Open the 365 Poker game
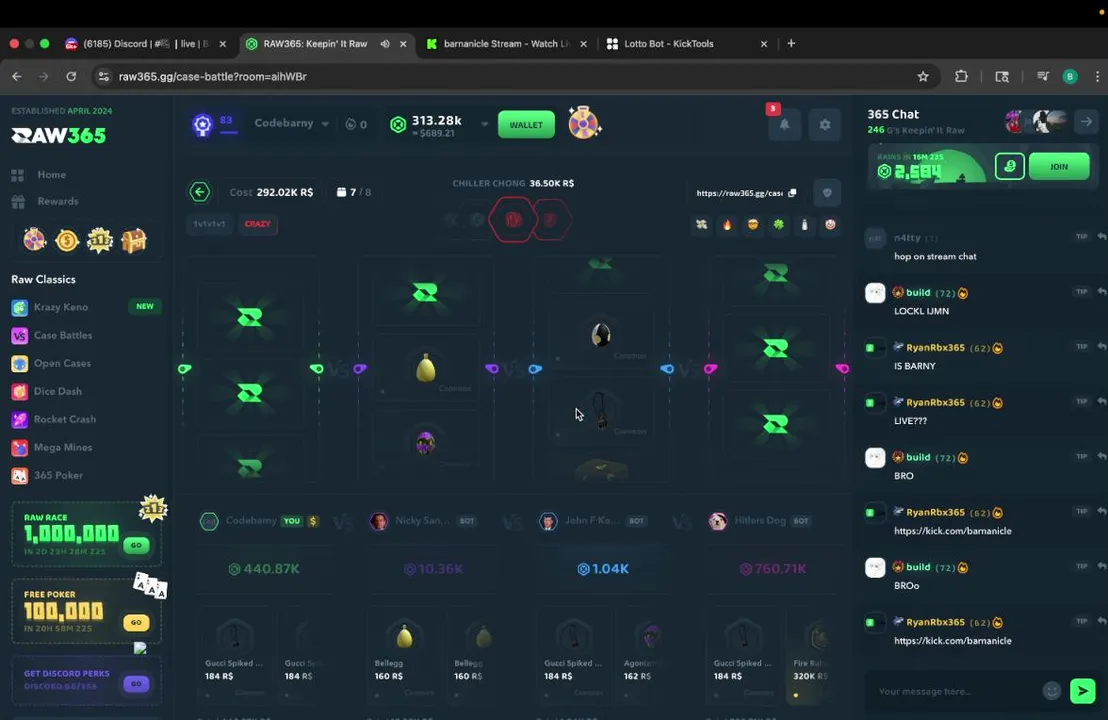This screenshot has width=1108, height=720. 58,476
